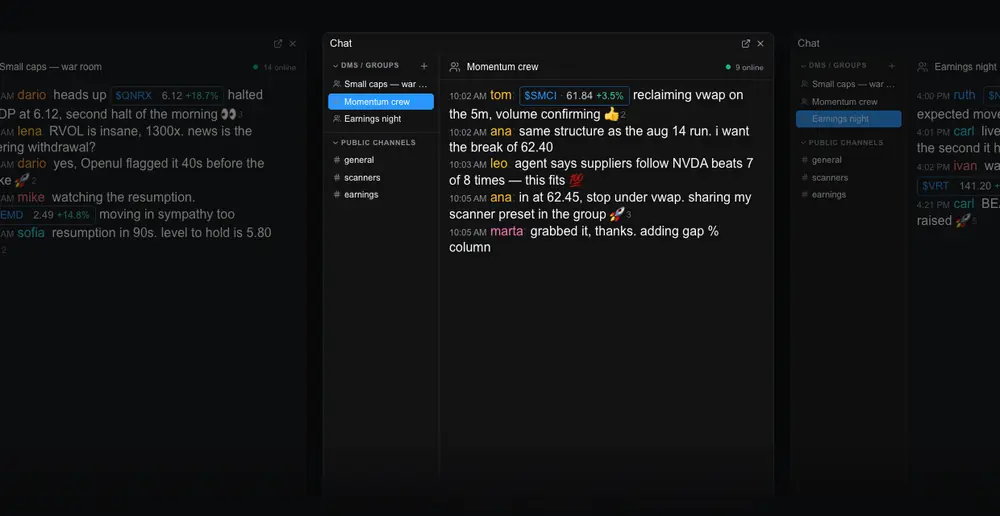Viewport: 1000px width, 516px height.
Task: Pop out the Small caps war room window
Action: (x=277, y=43)
